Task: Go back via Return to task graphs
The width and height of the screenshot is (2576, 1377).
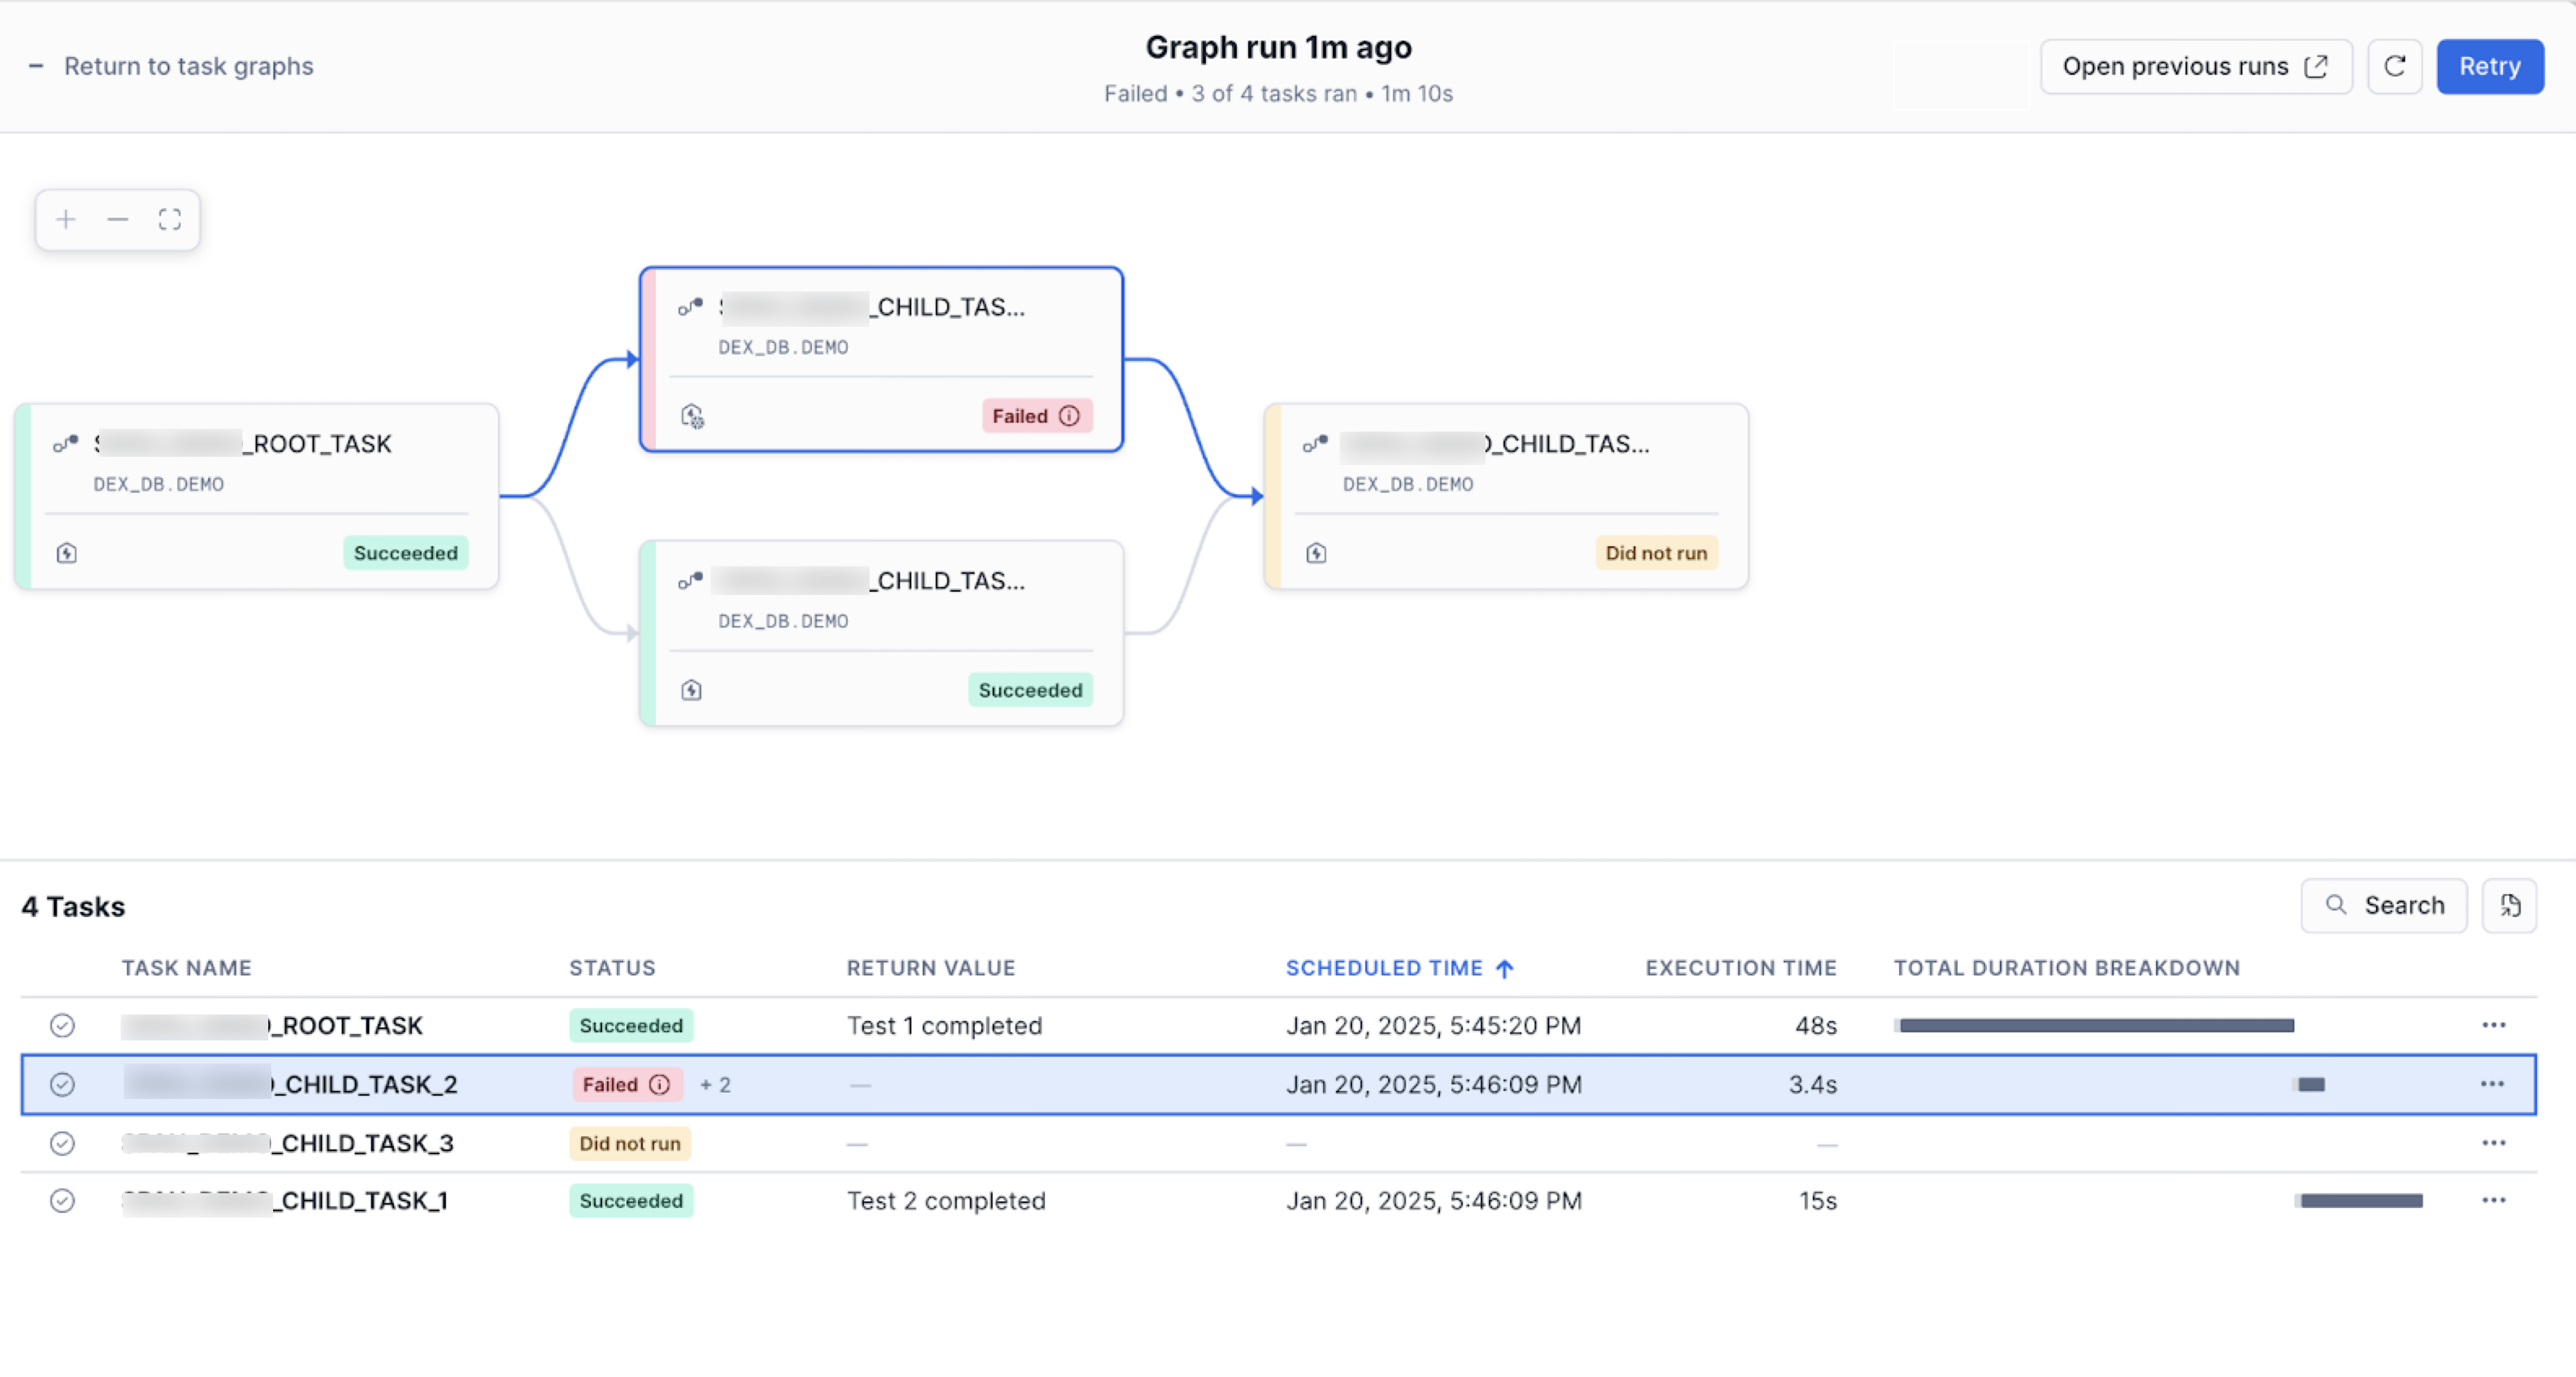Action: click(x=188, y=66)
